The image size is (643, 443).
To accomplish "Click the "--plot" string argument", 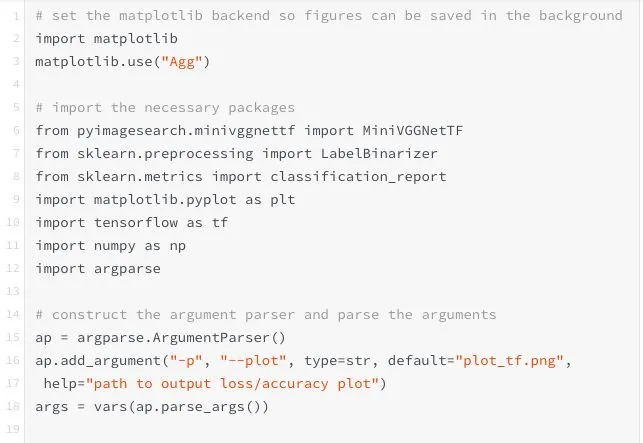I will [253, 361].
